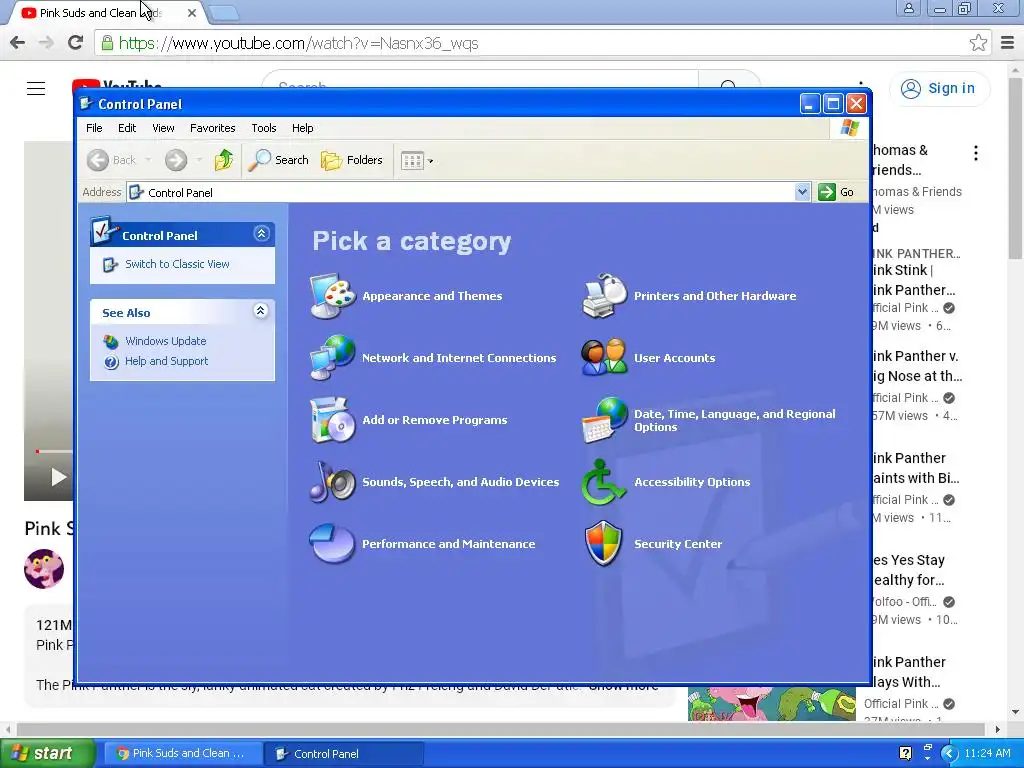This screenshot has height=768, width=1024.
Task: Click the Chrome horizontal scrollbar
Action: (x=502, y=729)
